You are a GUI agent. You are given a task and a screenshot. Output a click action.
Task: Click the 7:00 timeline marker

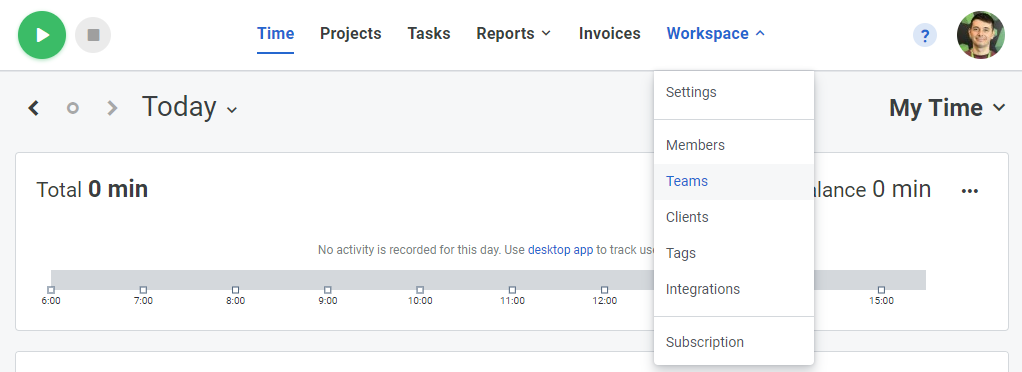click(143, 290)
